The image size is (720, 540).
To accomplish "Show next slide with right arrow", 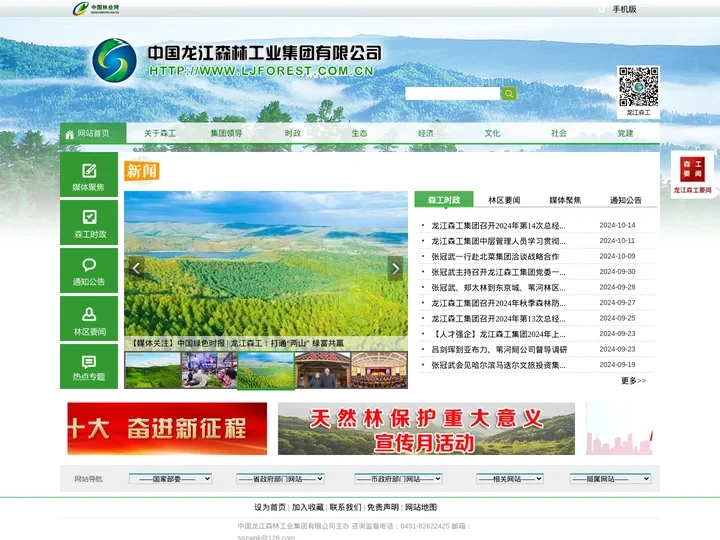I will (x=395, y=268).
